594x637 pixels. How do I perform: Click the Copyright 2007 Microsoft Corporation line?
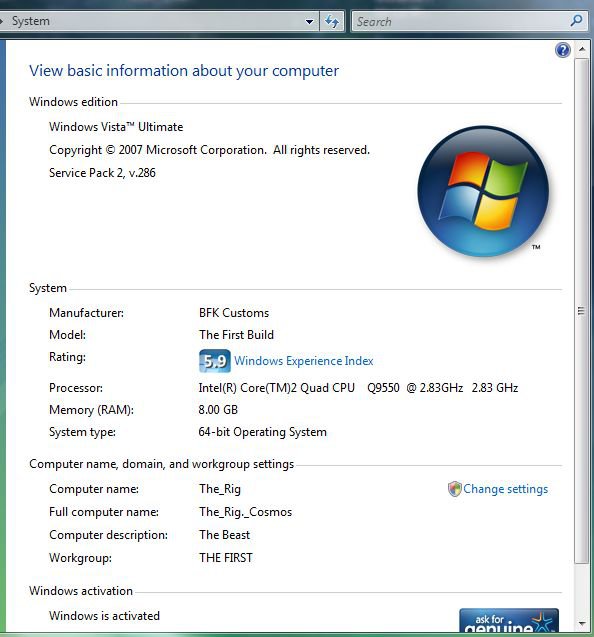pos(210,150)
